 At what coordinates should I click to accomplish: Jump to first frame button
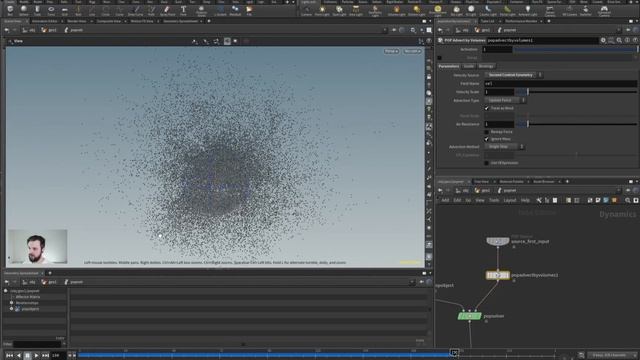9,356
